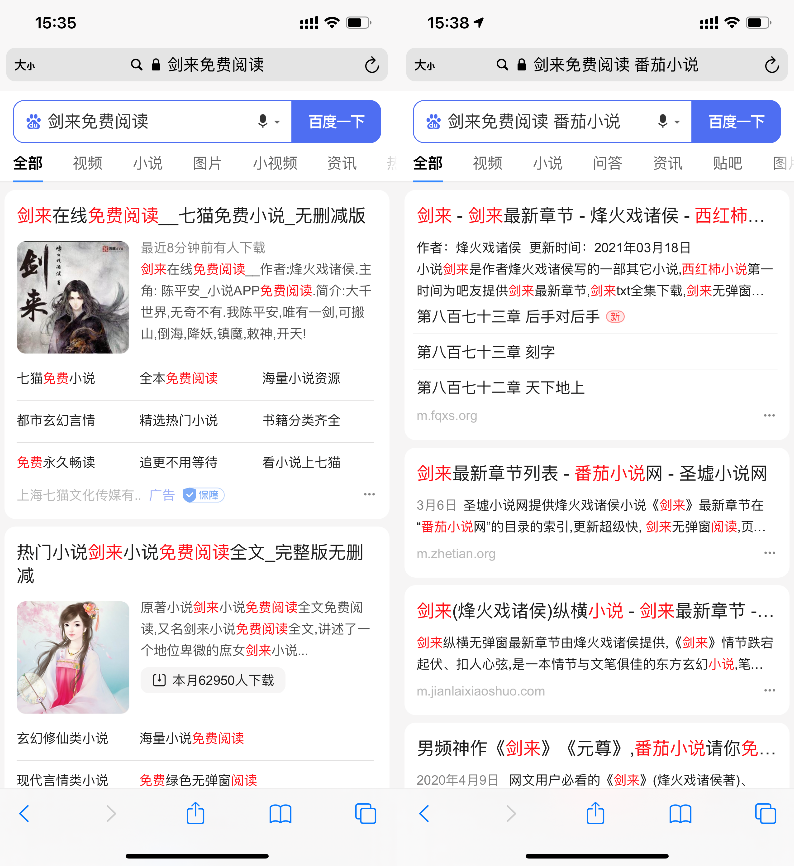Open tabs overview in right Safari toolbar
Viewport: 794px width, 866px height.
pyautogui.click(x=765, y=813)
